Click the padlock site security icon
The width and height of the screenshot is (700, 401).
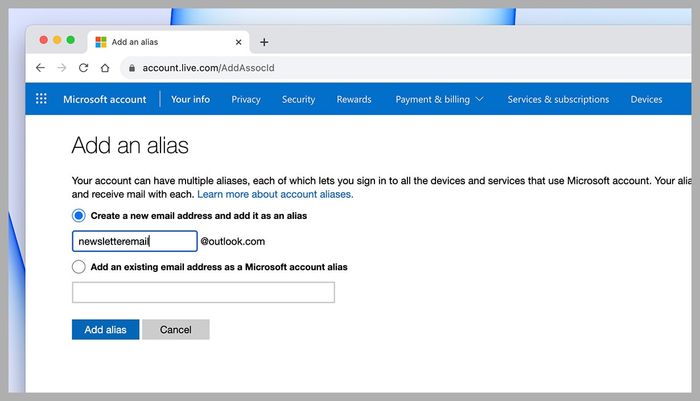pyautogui.click(x=129, y=68)
